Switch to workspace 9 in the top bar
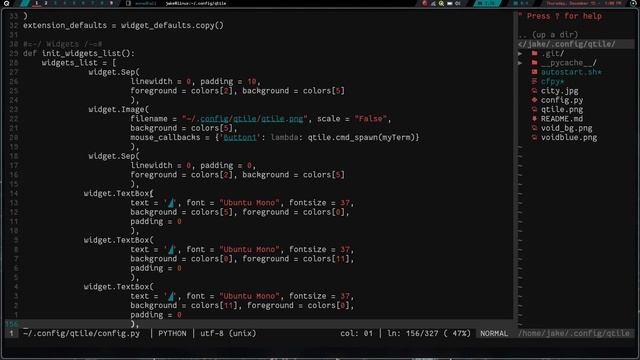 tap(111, 3)
